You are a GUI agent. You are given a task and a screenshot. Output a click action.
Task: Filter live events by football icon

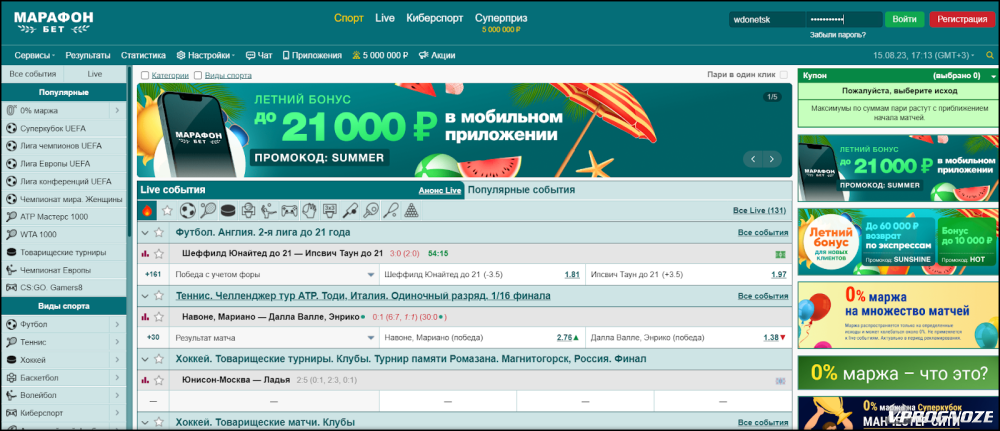(x=188, y=210)
